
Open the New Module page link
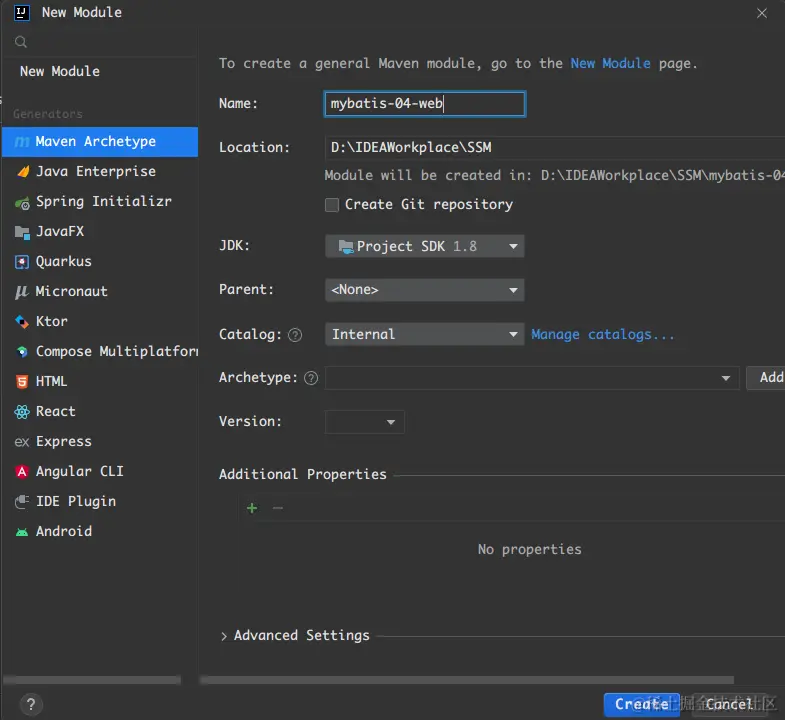(610, 64)
